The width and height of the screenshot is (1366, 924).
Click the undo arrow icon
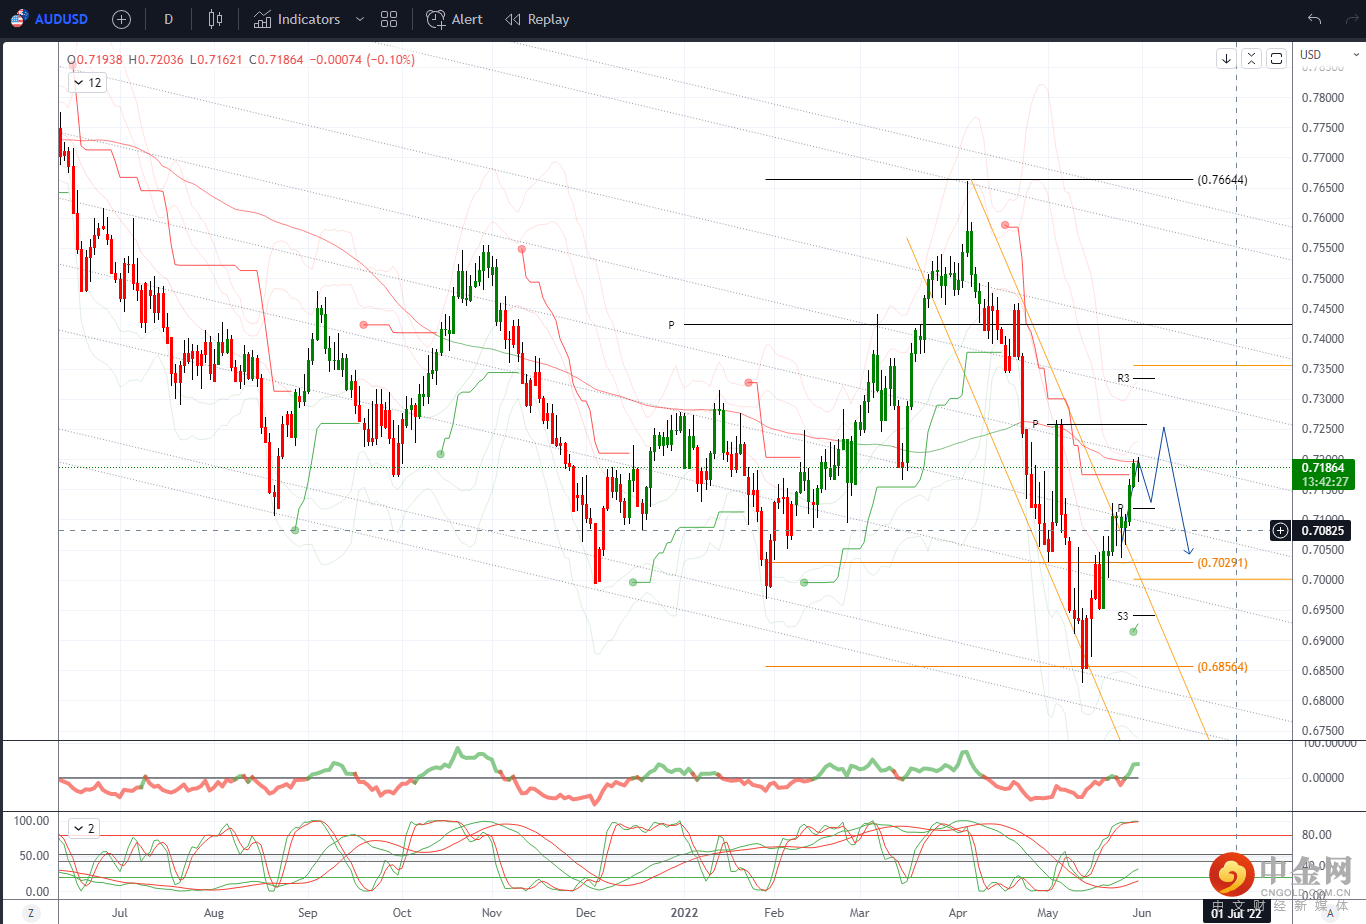(1314, 19)
